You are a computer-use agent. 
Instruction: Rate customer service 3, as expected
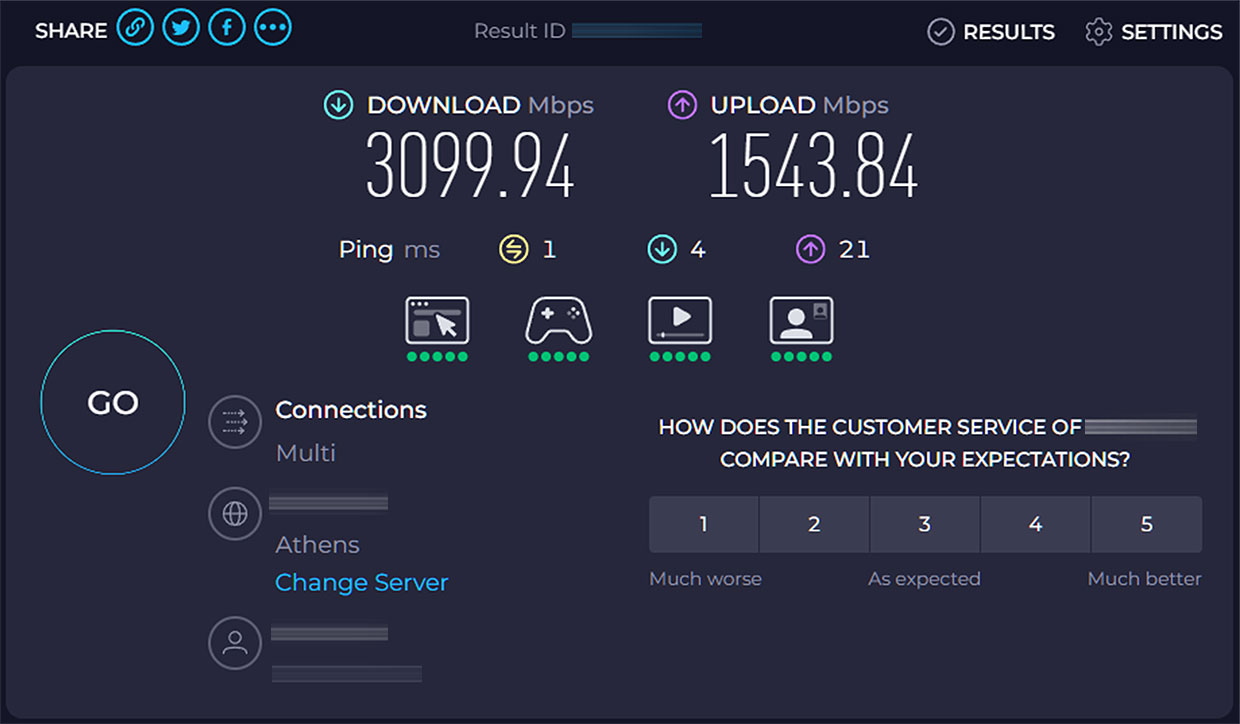pos(925,524)
